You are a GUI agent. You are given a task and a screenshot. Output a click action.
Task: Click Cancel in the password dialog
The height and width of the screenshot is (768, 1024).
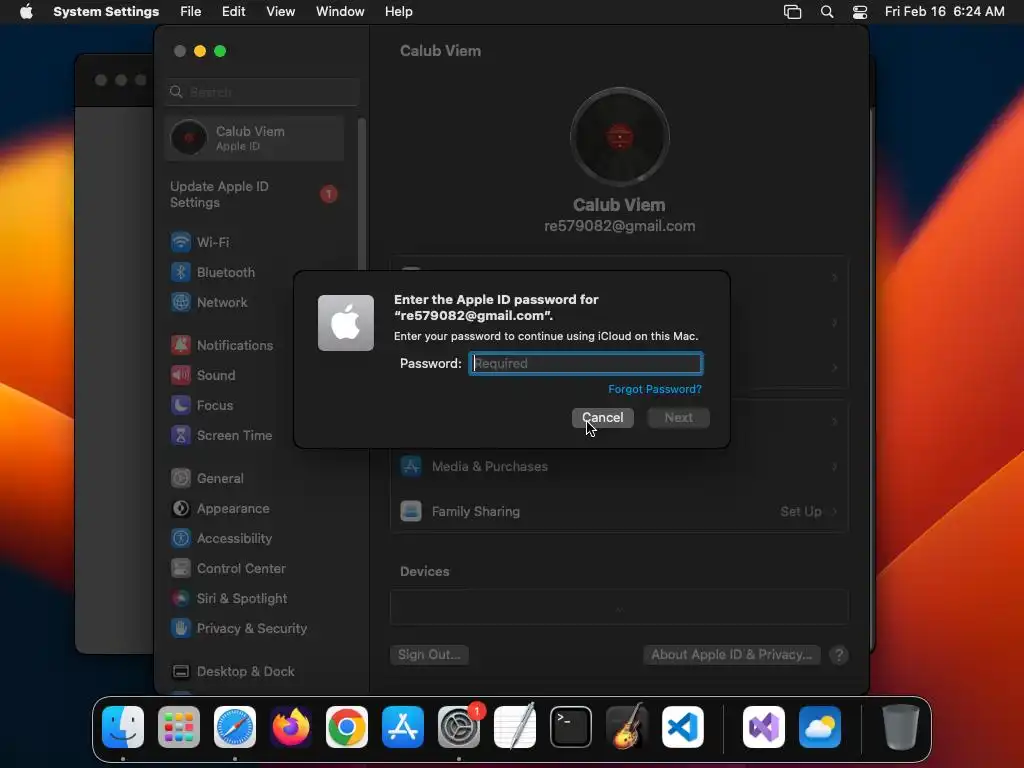pyautogui.click(x=603, y=418)
